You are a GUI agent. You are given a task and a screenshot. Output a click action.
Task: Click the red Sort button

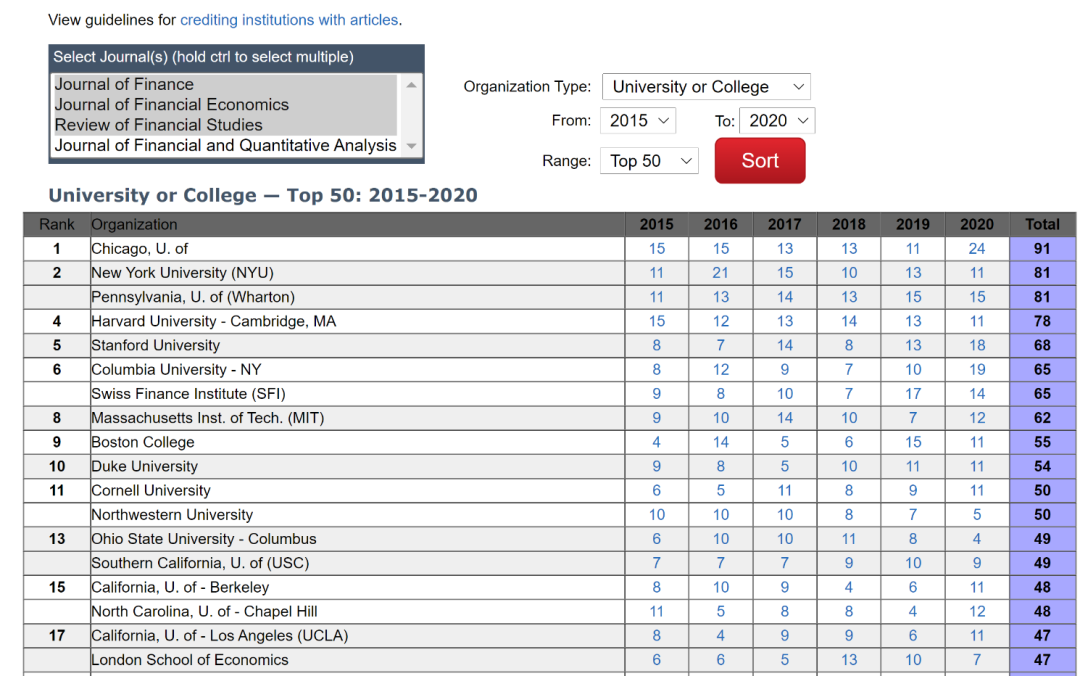pos(760,161)
